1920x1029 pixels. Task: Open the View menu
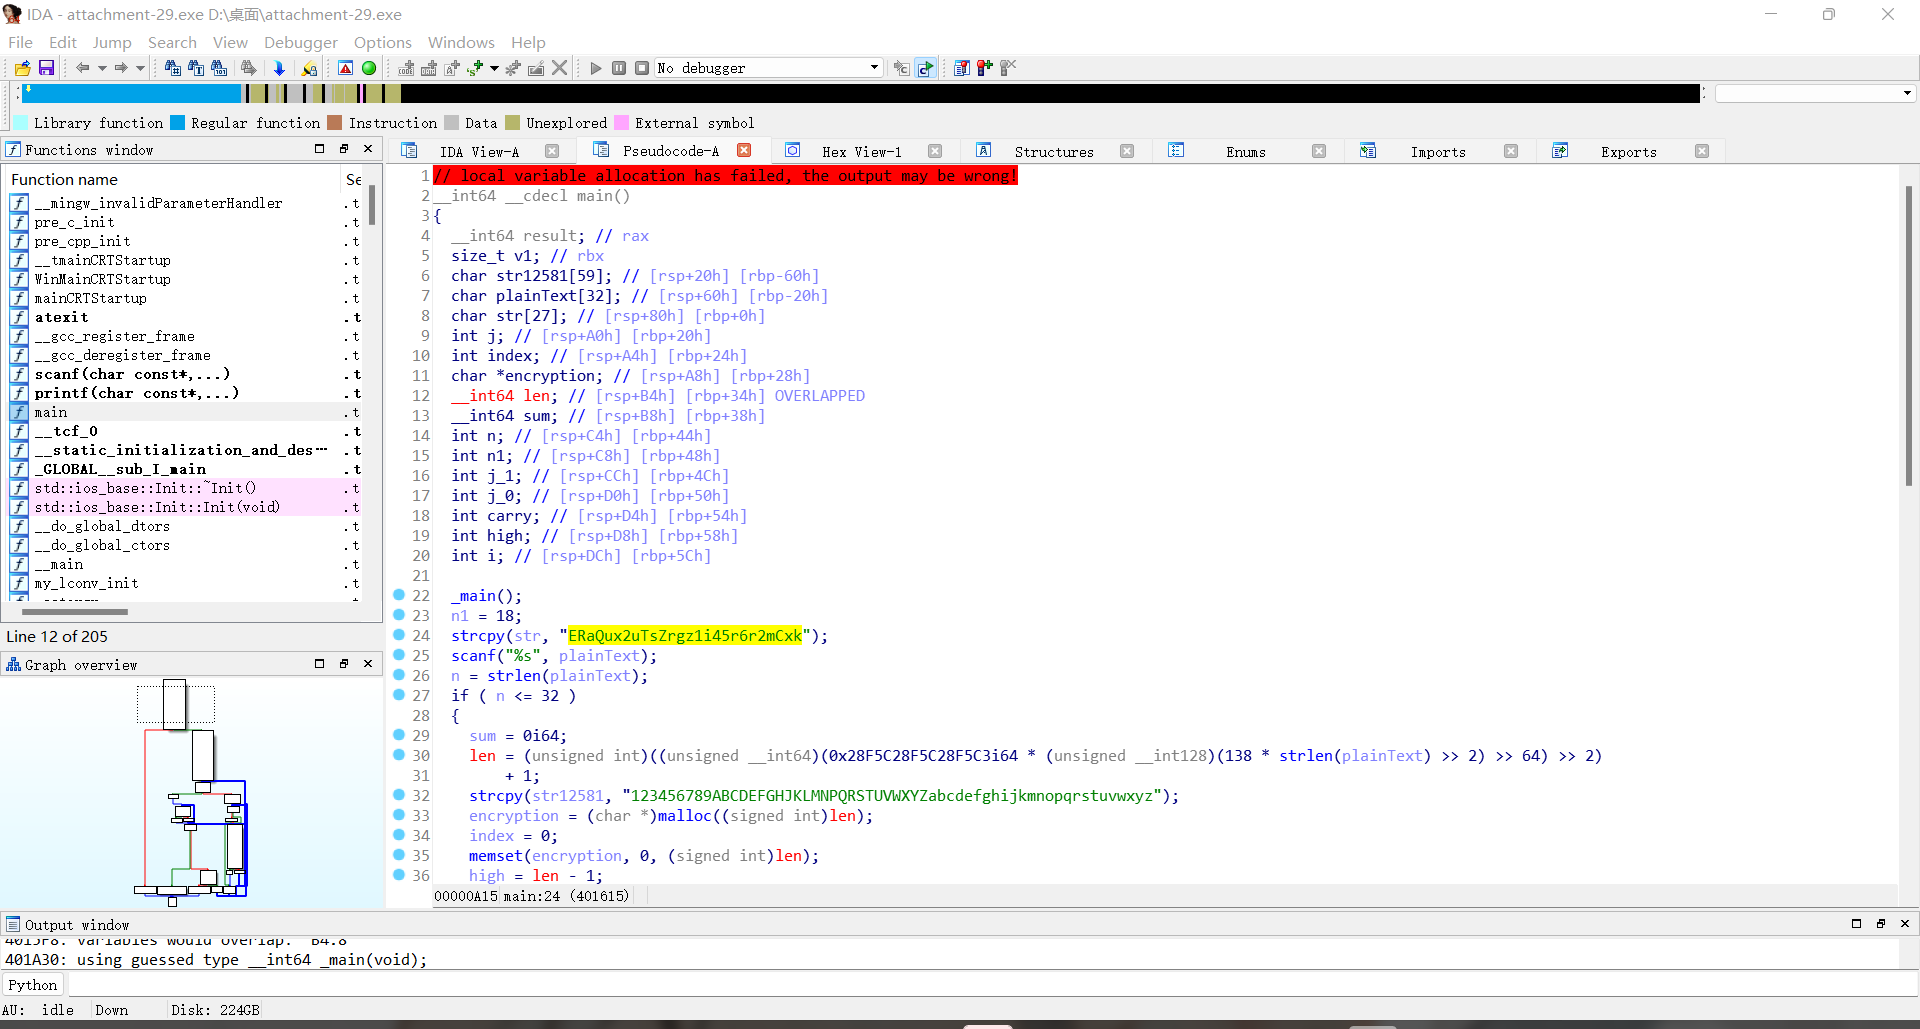click(x=230, y=42)
